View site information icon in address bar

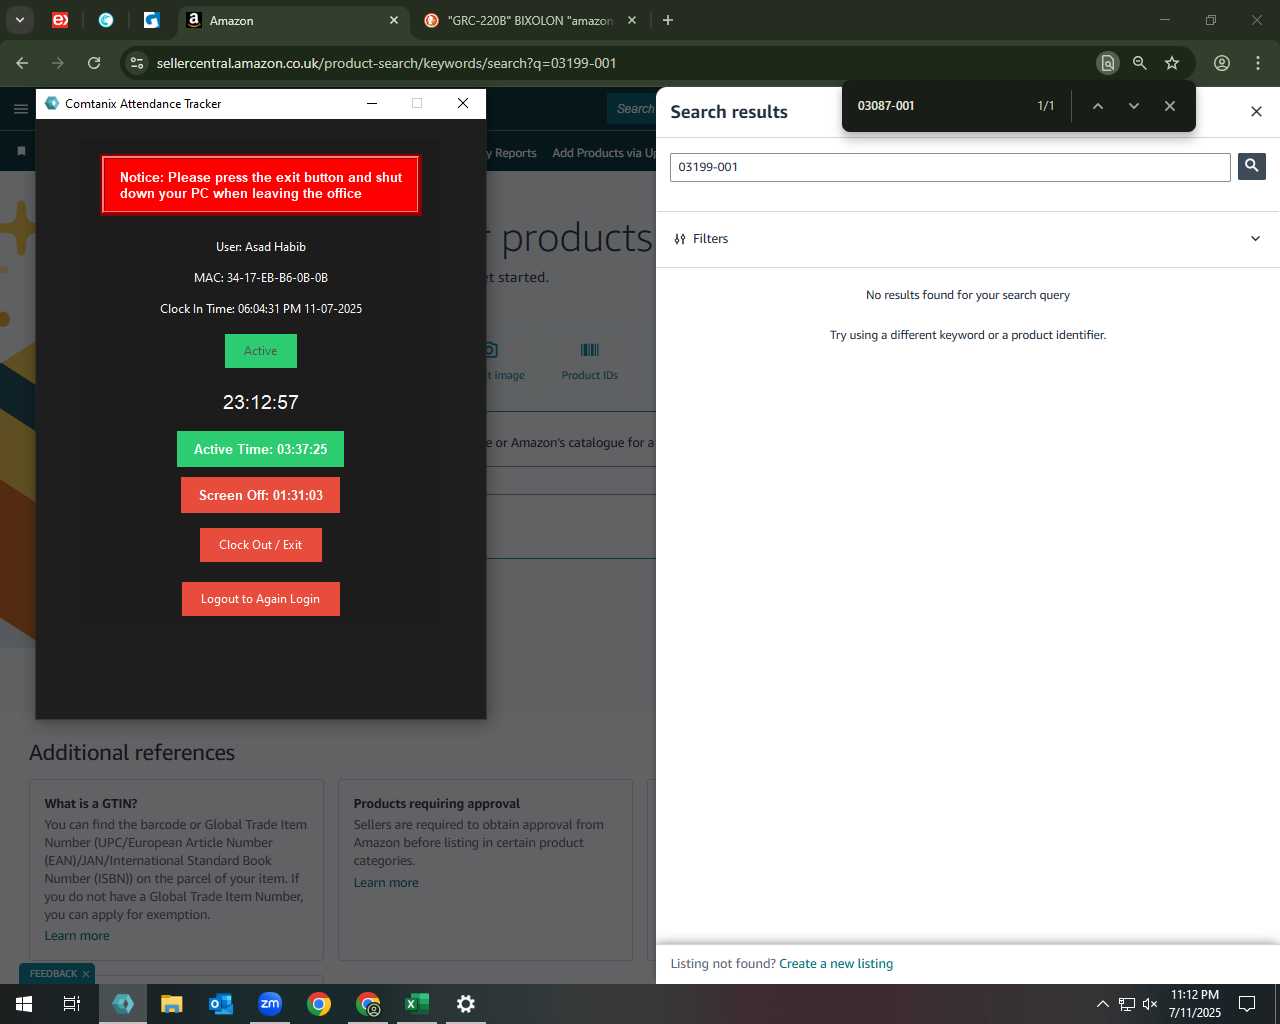click(137, 63)
